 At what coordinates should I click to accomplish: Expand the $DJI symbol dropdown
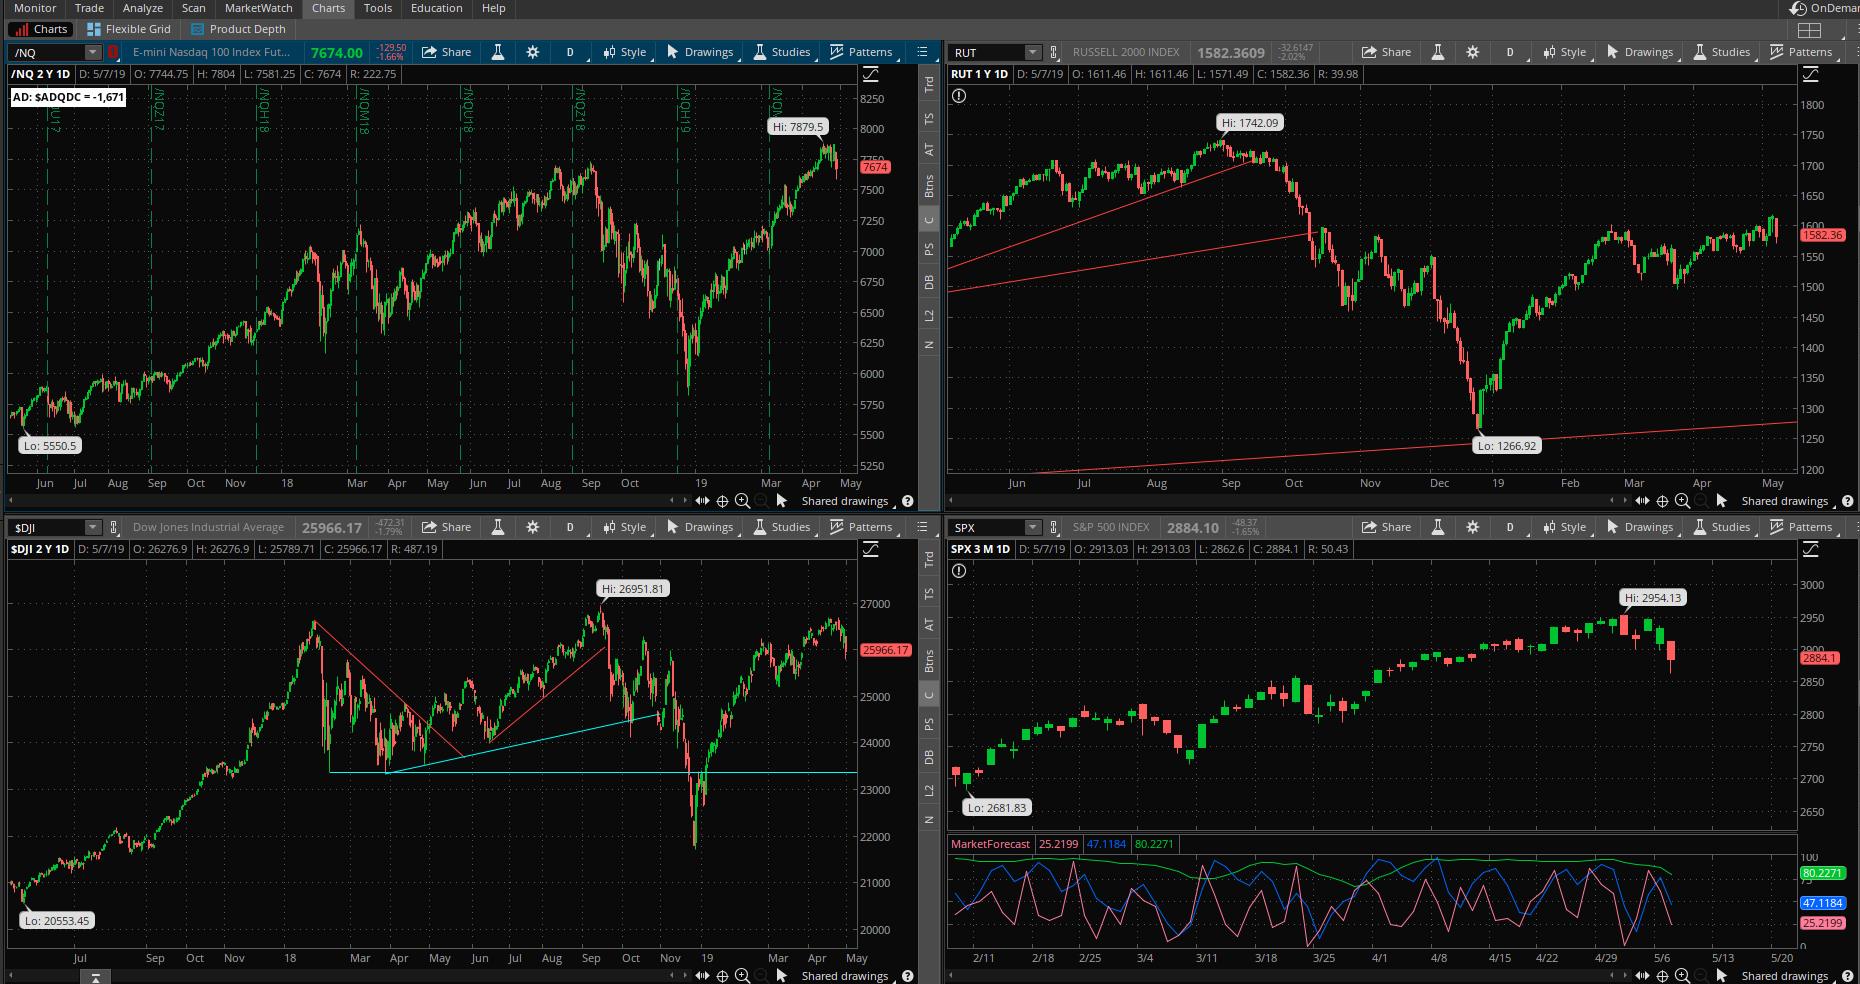tap(92, 527)
